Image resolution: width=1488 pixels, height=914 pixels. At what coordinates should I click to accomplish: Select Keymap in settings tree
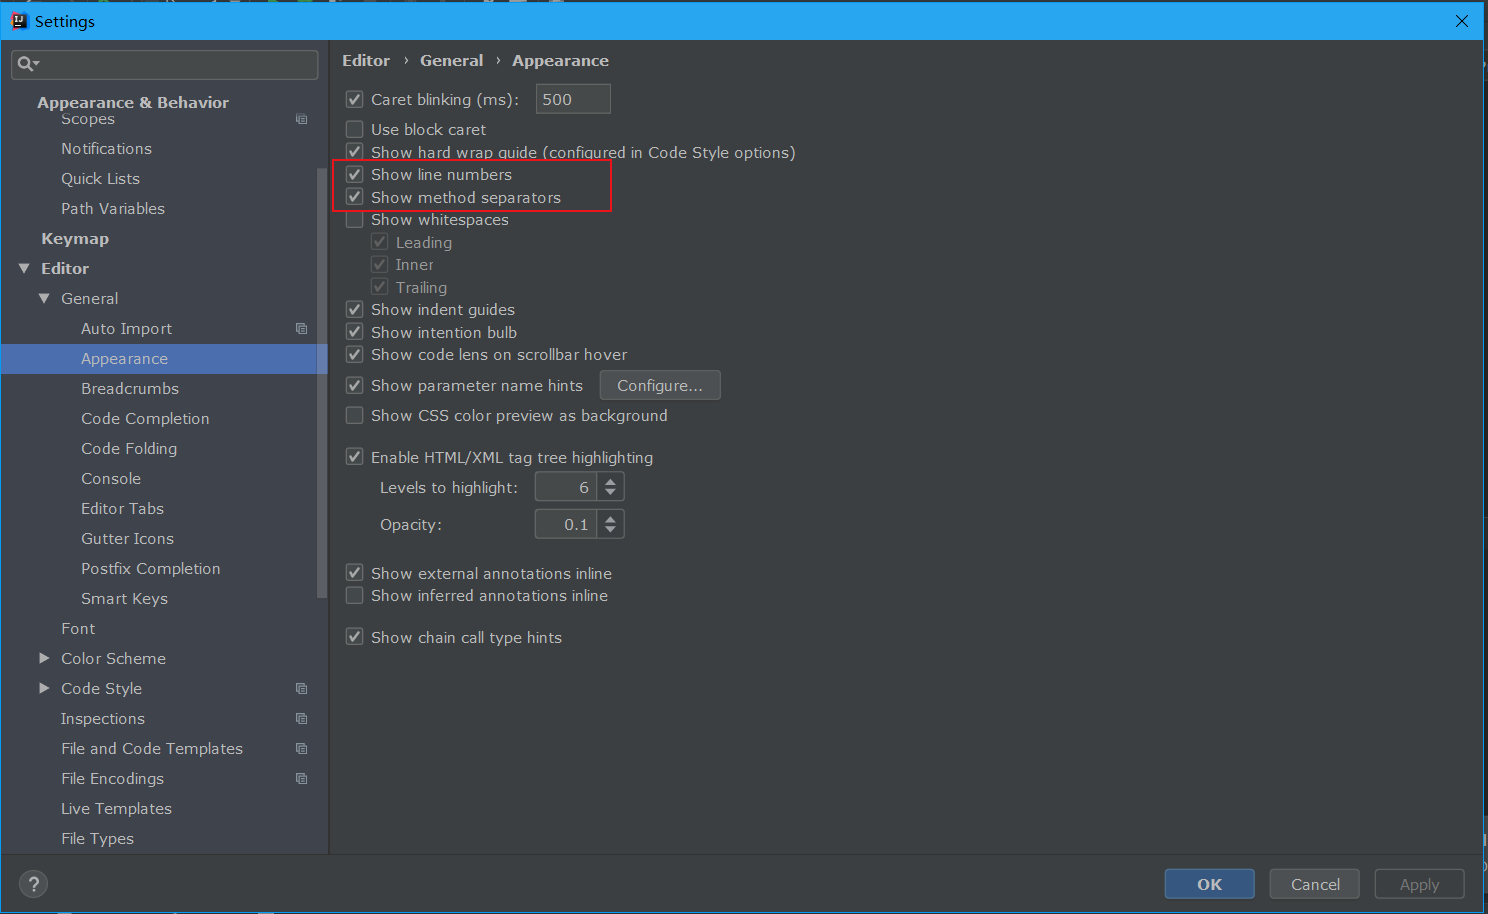[x=75, y=238]
